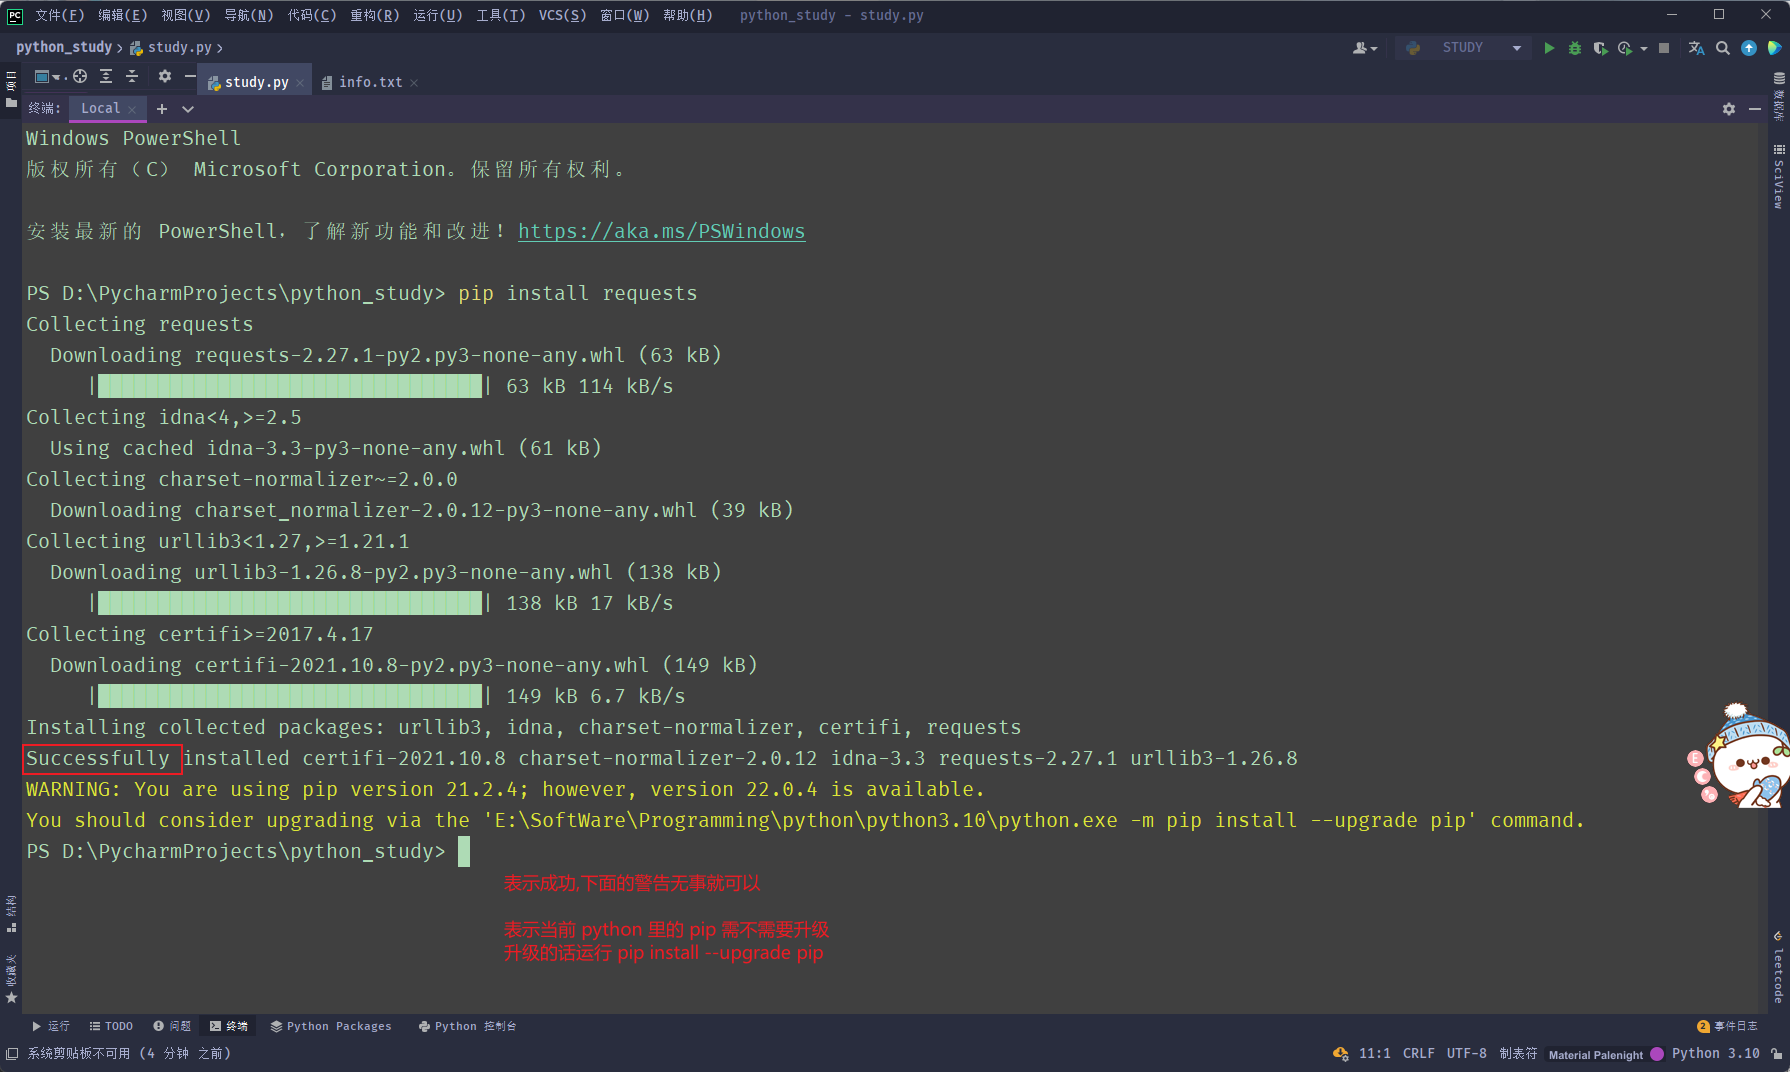Click the gray stop square icon
The width and height of the screenshot is (1790, 1072).
pyautogui.click(x=1664, y=48)
